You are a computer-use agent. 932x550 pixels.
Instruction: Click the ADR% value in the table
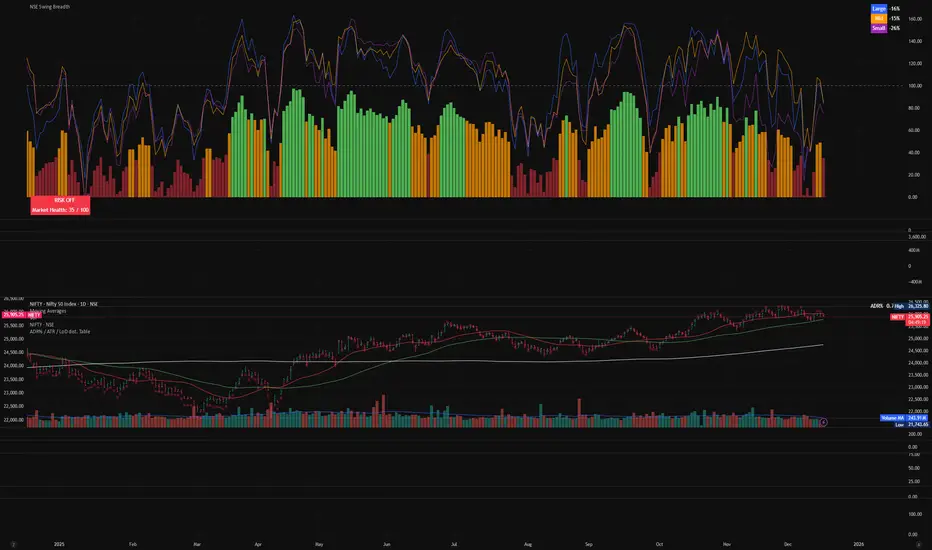(x=890, y=306)
